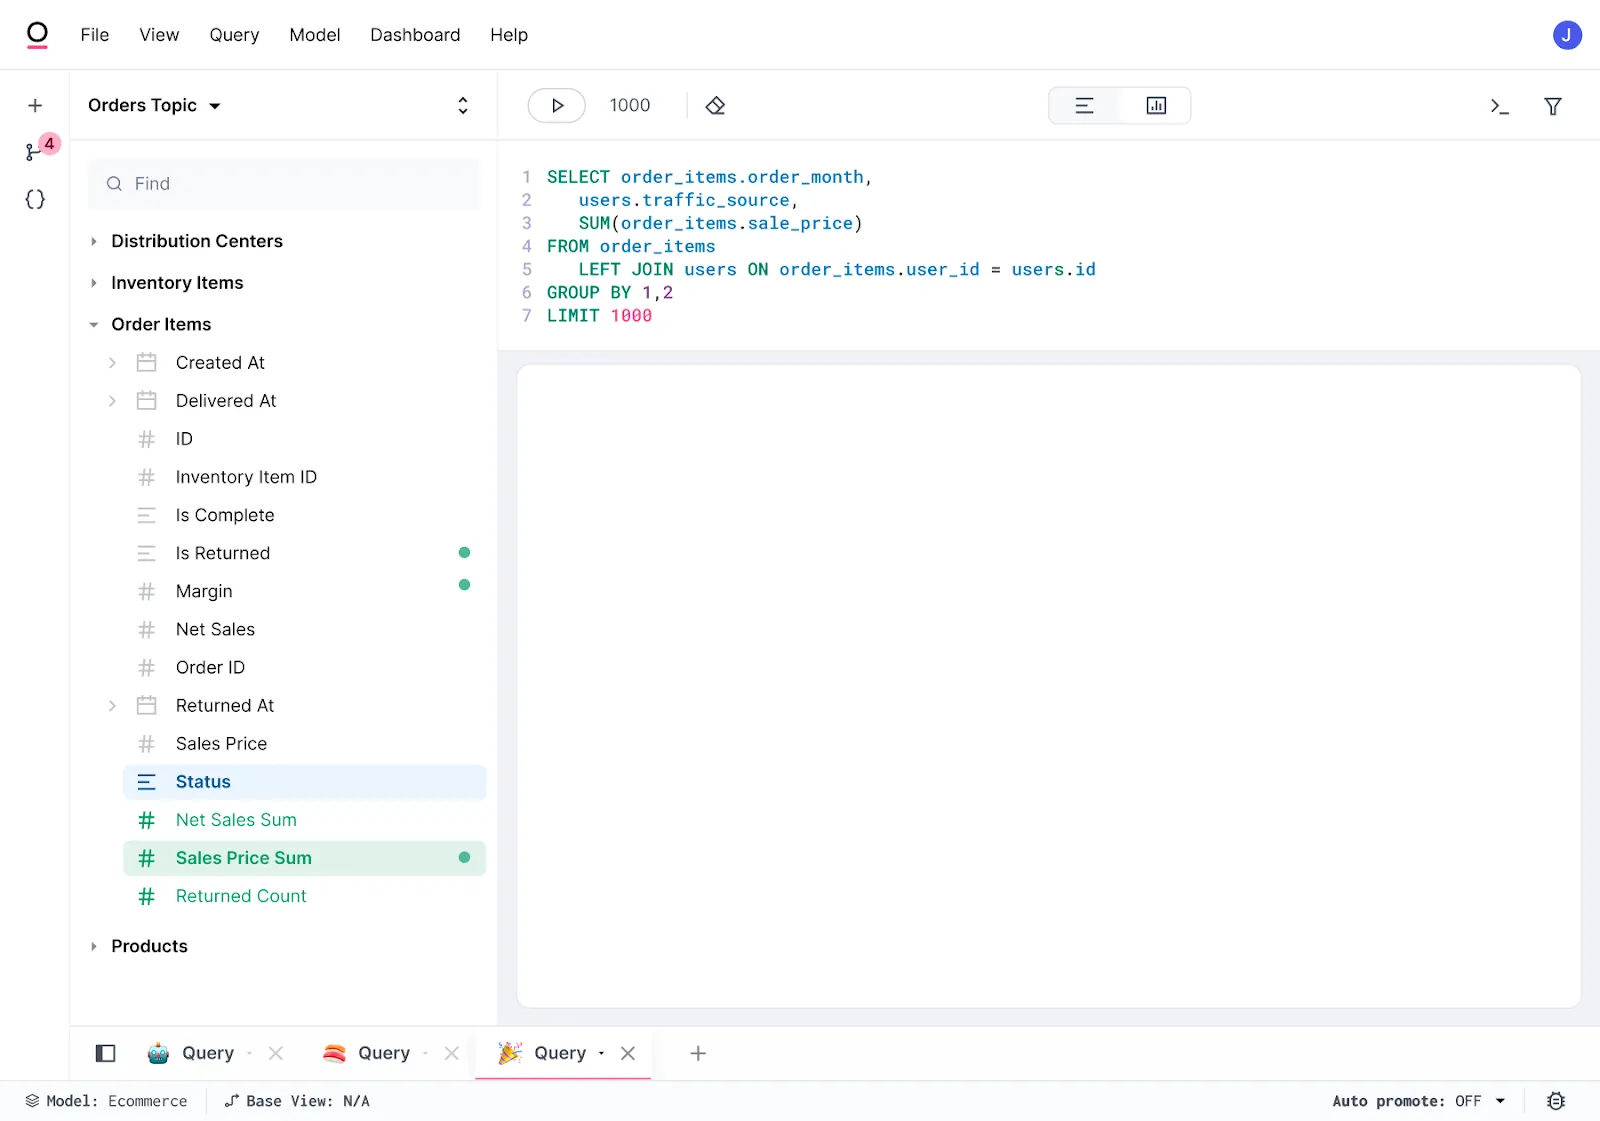Switch to chart visualization view icon
The image size is (1600, 1121).
click(1156, 105)
